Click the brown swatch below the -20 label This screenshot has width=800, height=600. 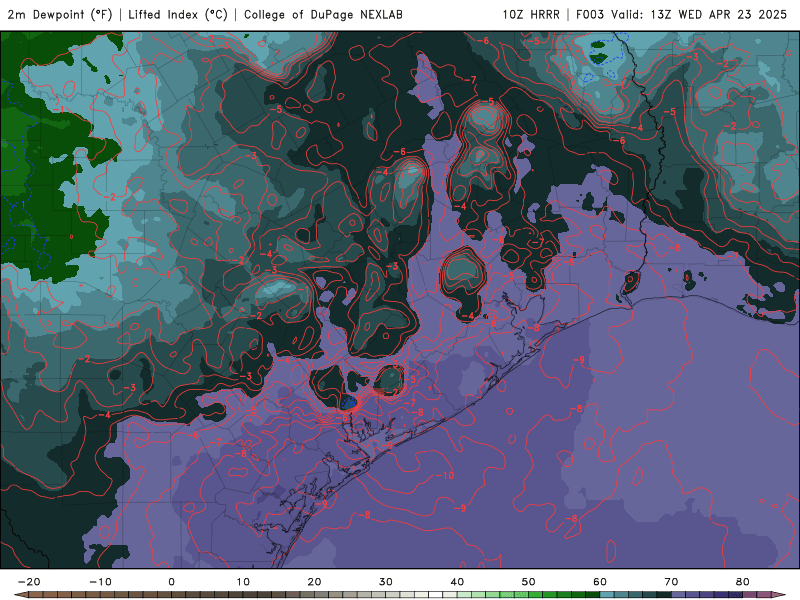[36, 595]
